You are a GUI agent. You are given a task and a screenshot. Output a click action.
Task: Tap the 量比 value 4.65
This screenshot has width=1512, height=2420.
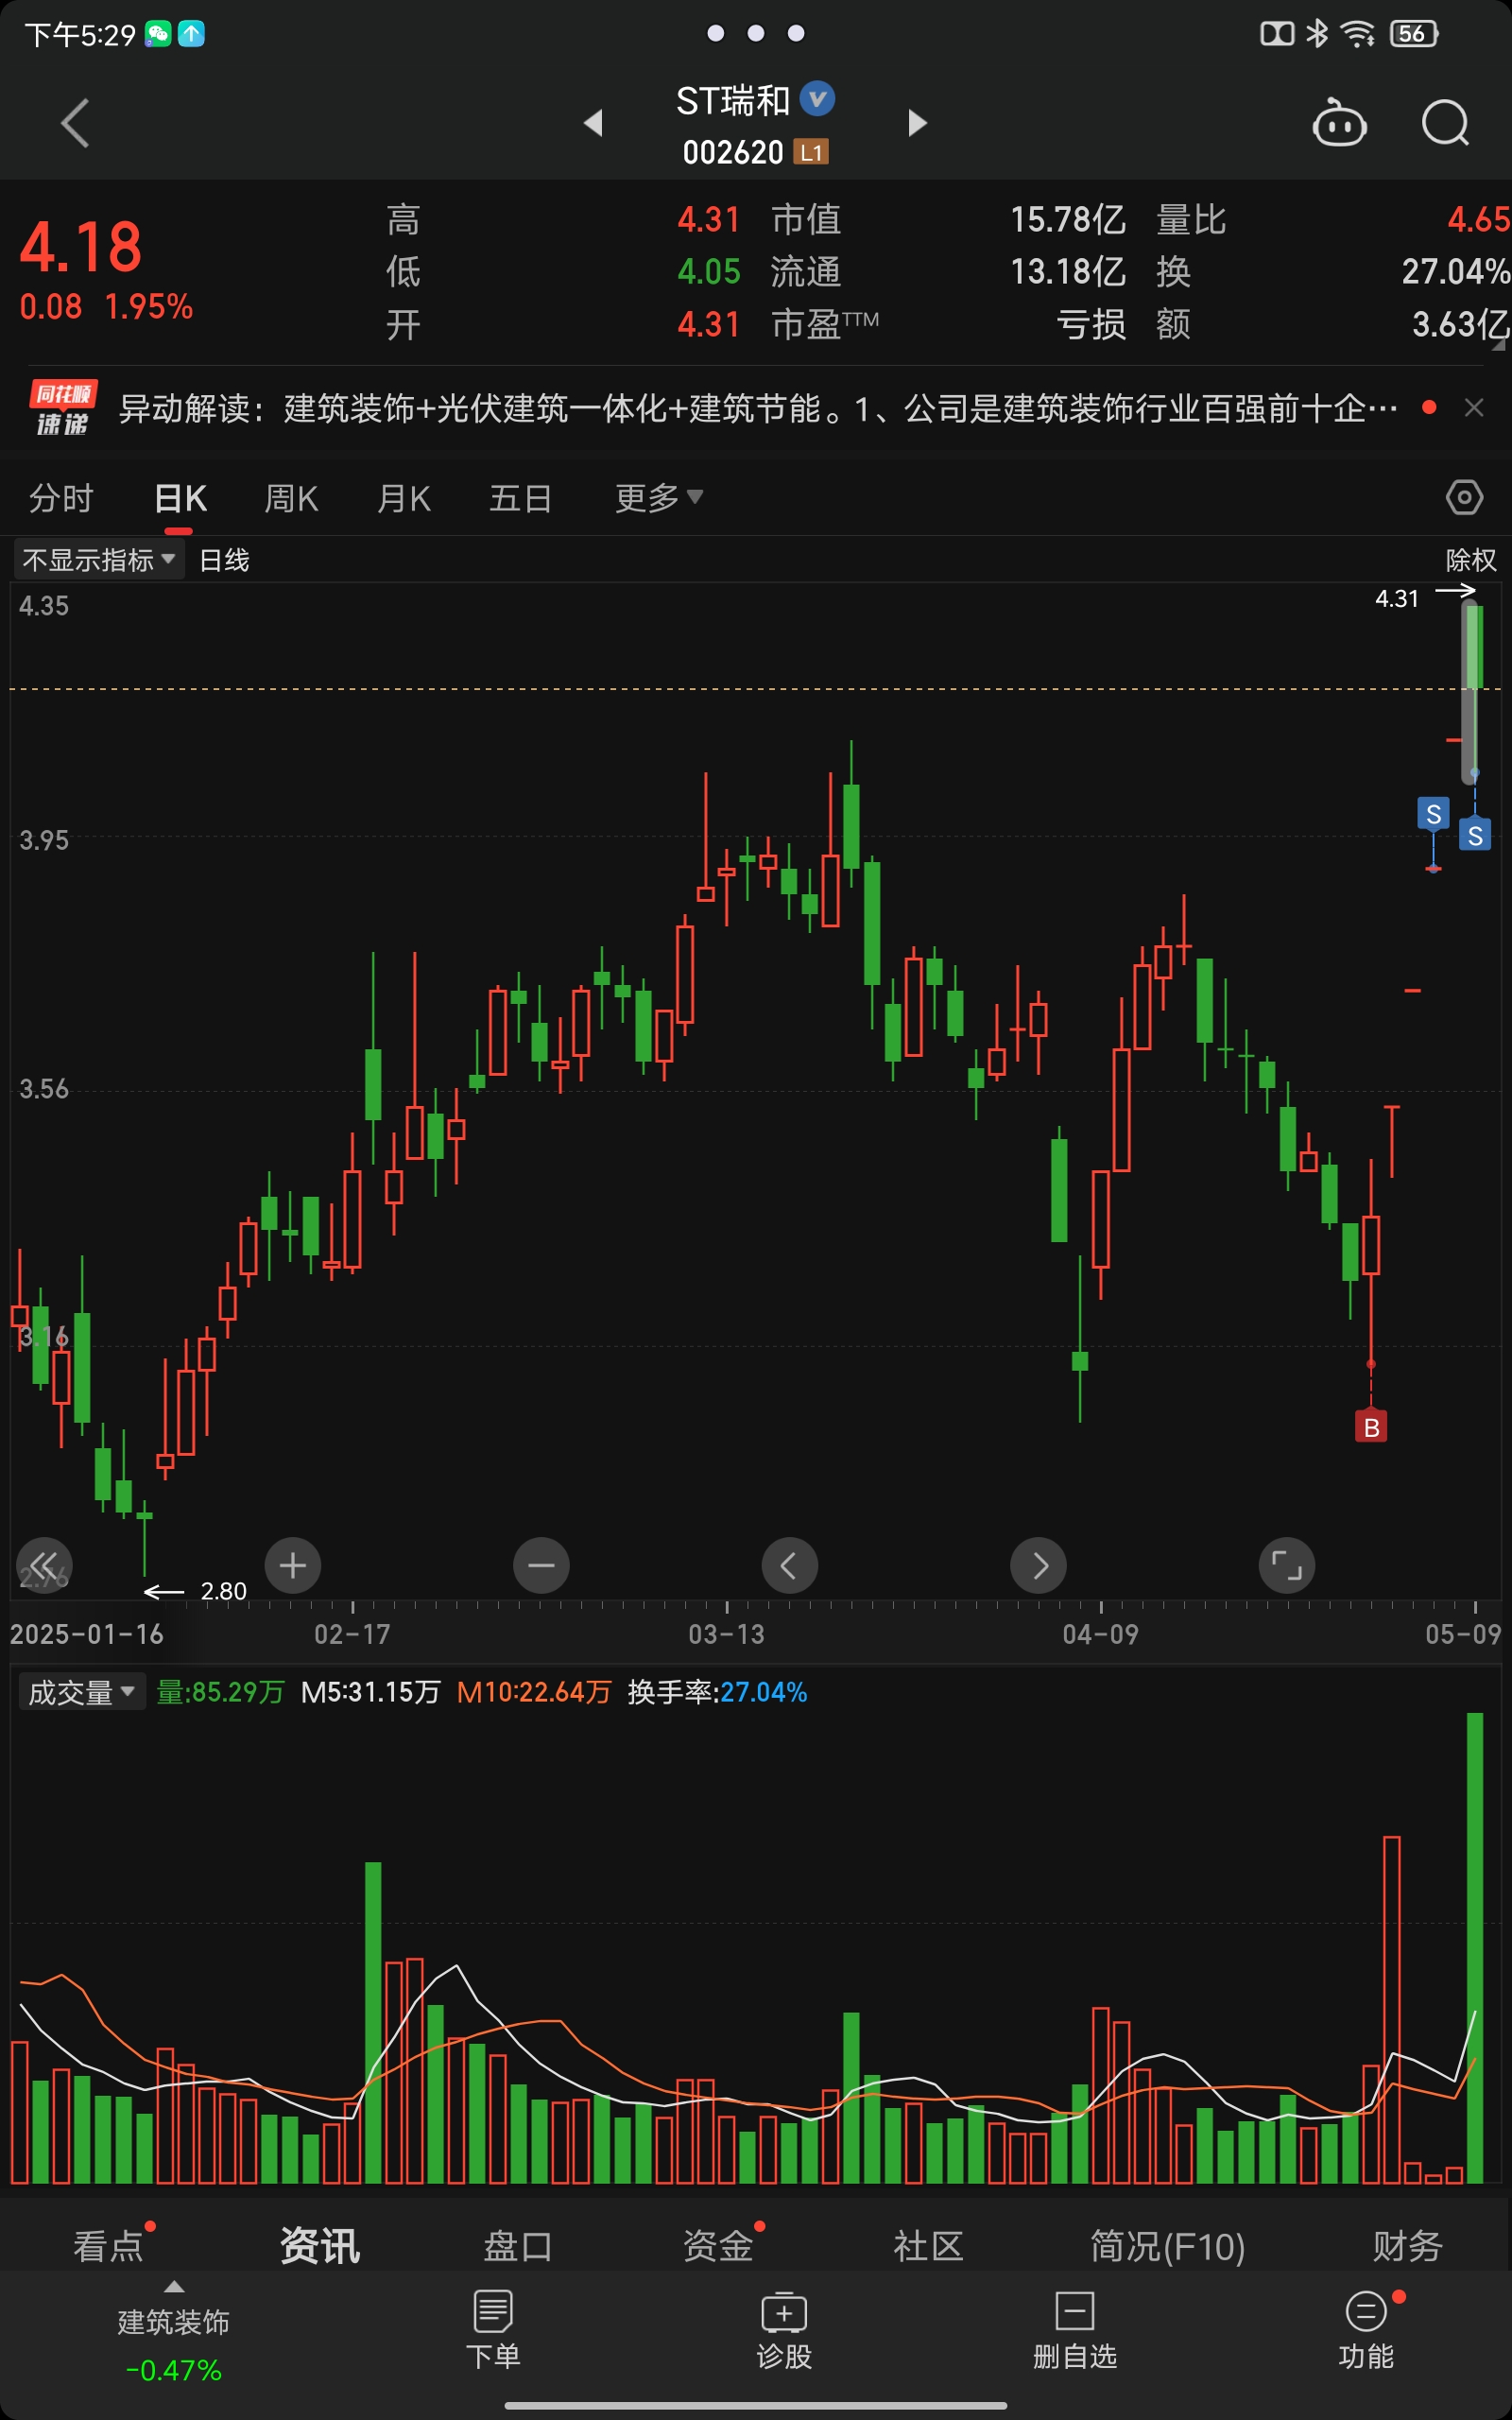pos(1479,220)
